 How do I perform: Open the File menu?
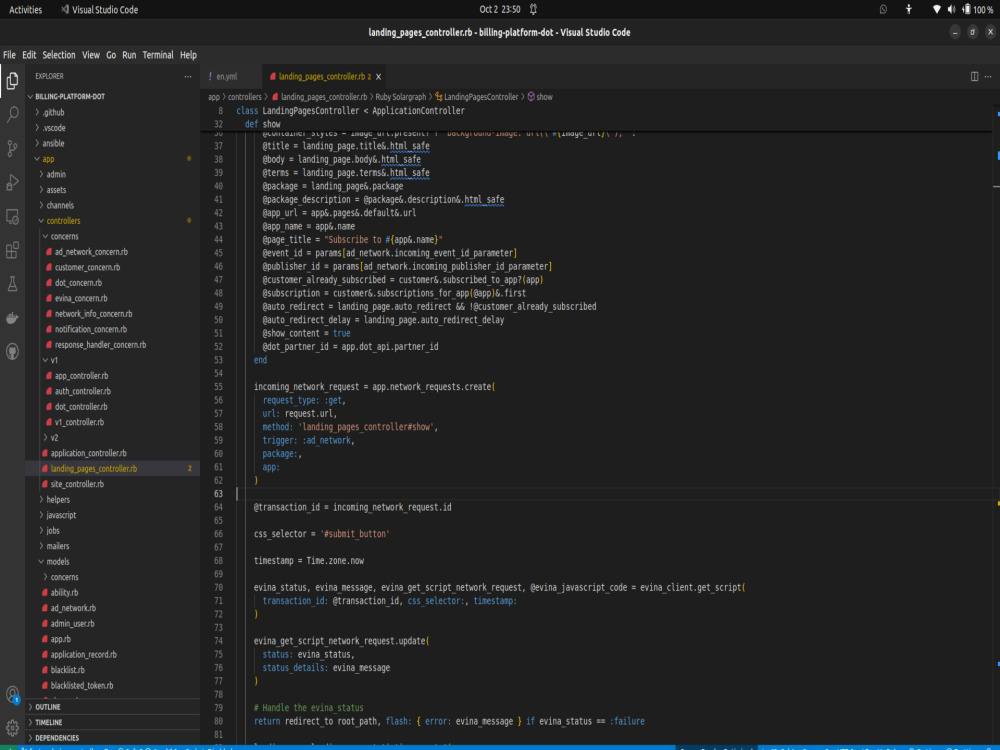(9, 55)
